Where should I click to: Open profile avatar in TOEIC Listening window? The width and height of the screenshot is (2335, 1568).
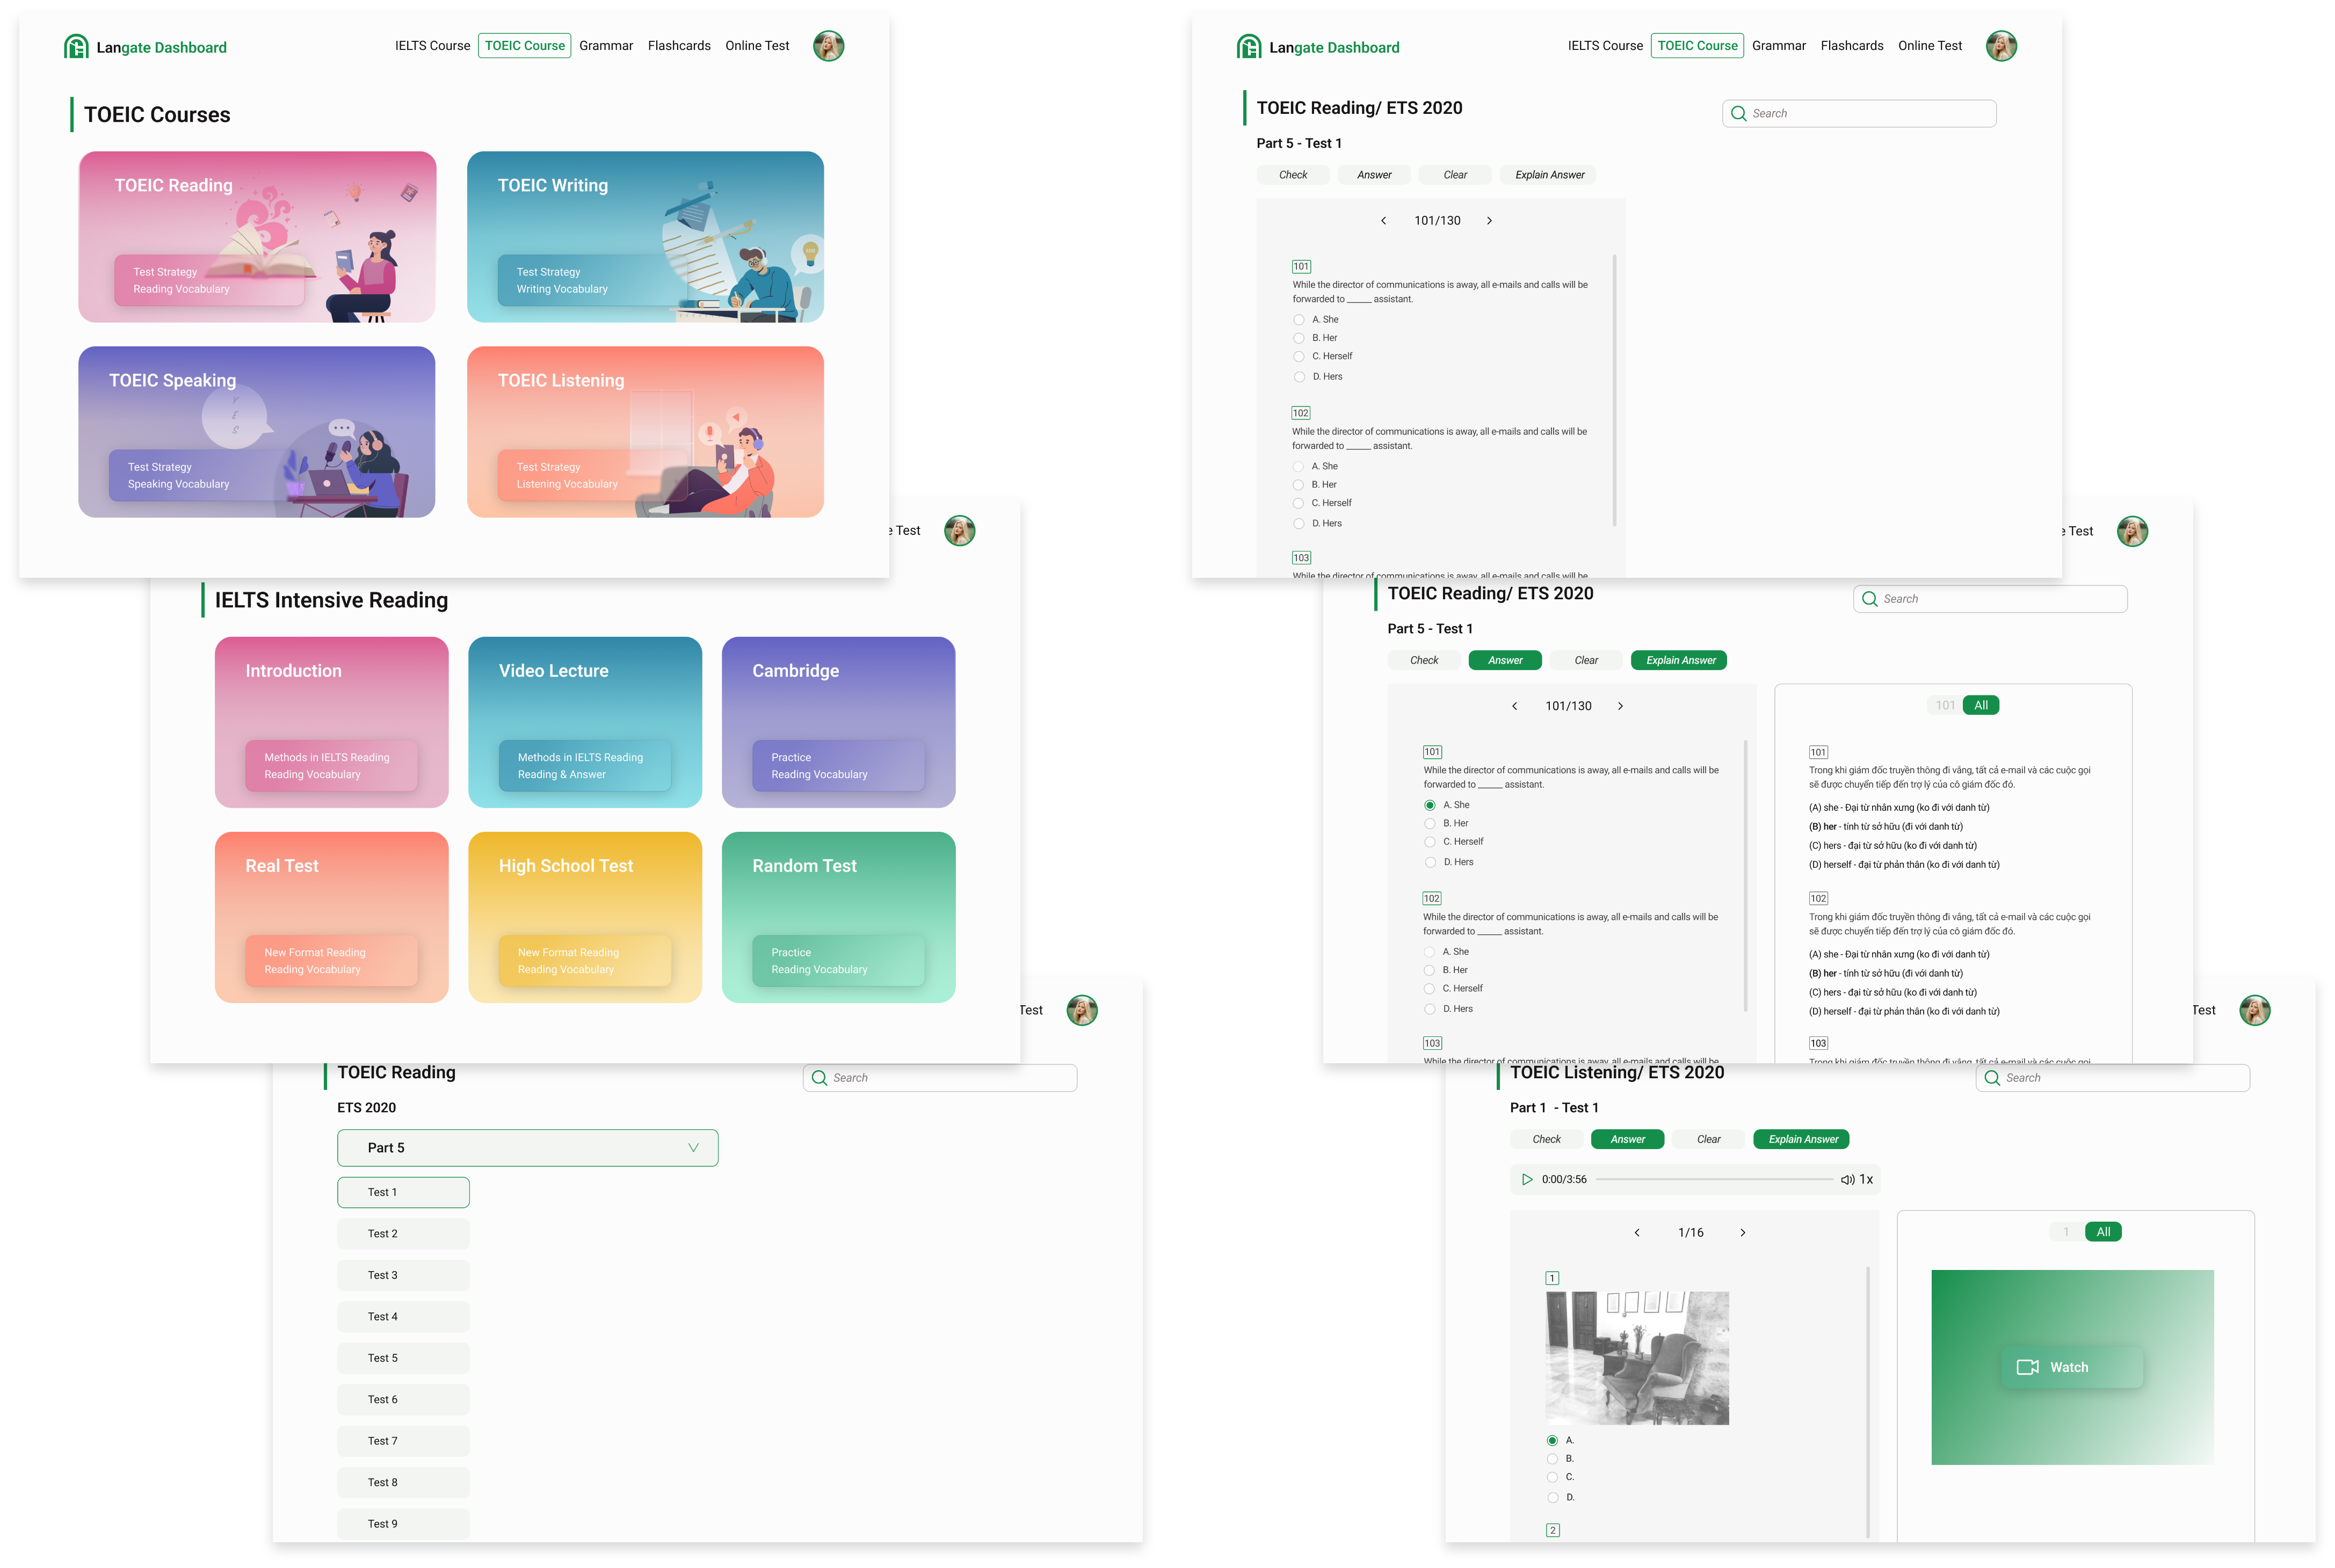2254,1010
